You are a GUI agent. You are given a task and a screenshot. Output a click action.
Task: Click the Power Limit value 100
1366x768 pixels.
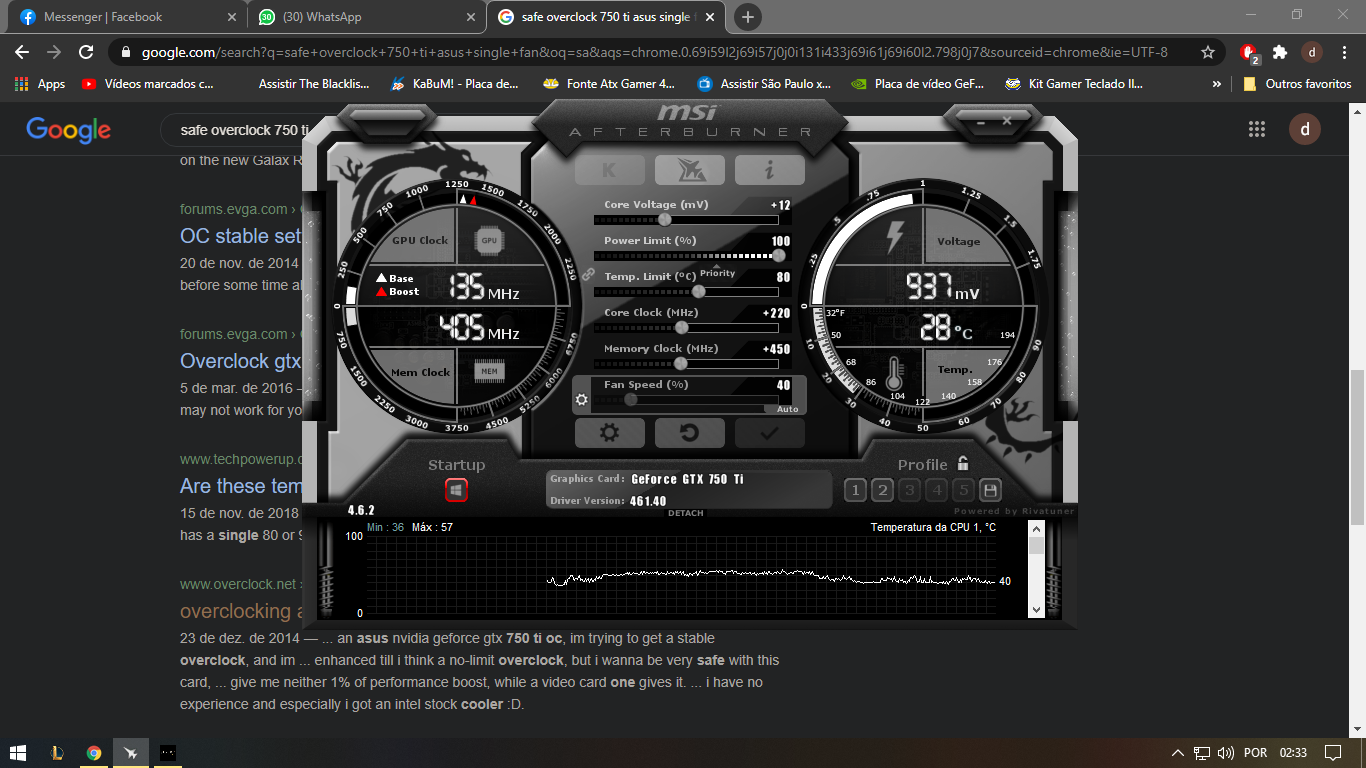(781, 241)
